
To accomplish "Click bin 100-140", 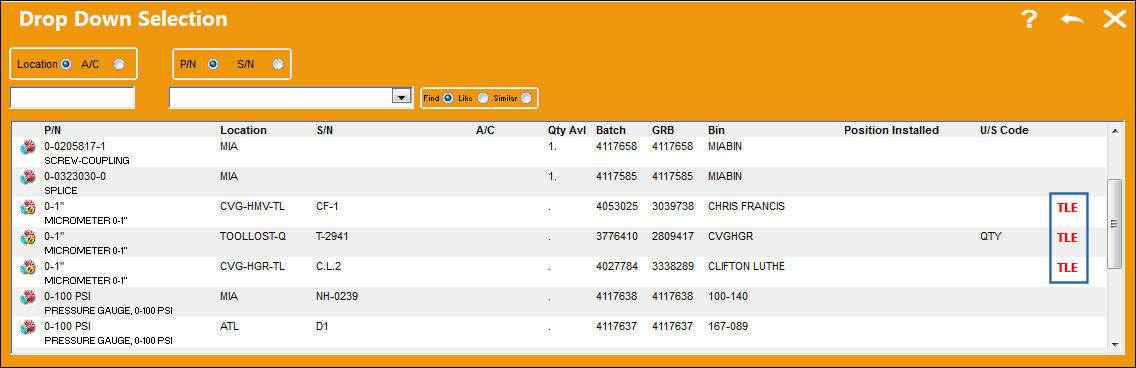I will point(728,296).
